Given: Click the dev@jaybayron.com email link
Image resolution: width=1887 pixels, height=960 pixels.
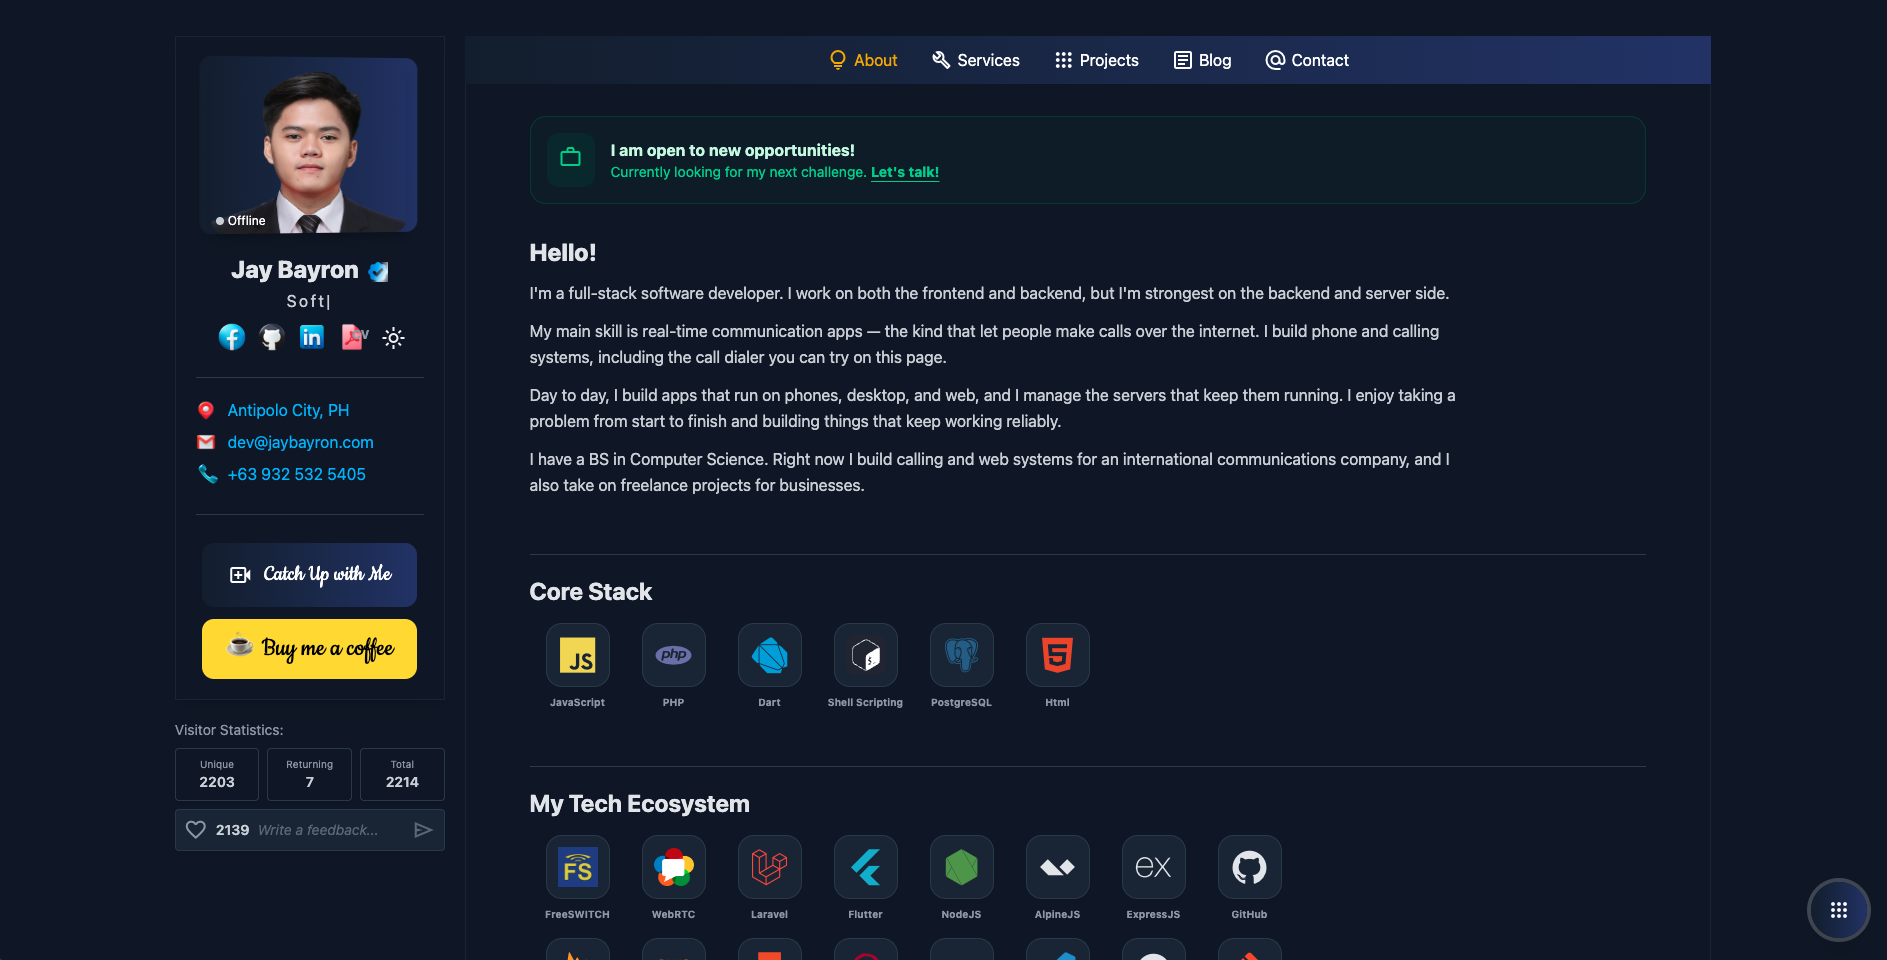Looking at the screenshot, I should coord(300,442).
